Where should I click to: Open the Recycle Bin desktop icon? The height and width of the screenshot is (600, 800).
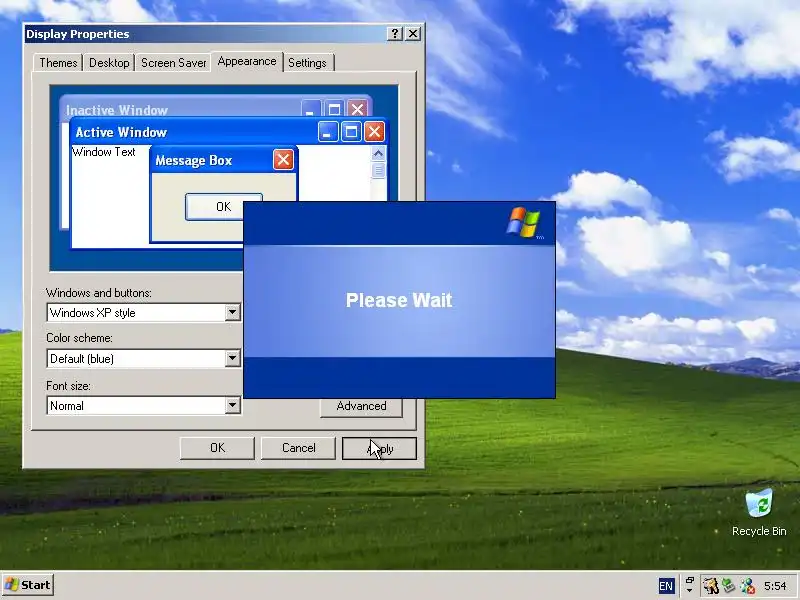[x=759, y=512]
